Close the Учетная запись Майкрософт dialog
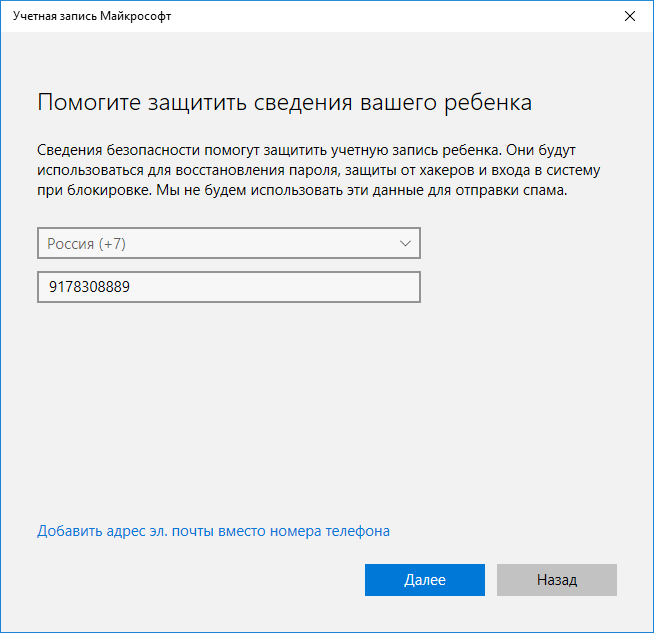 pyautogui.click(x=629, y=16)
